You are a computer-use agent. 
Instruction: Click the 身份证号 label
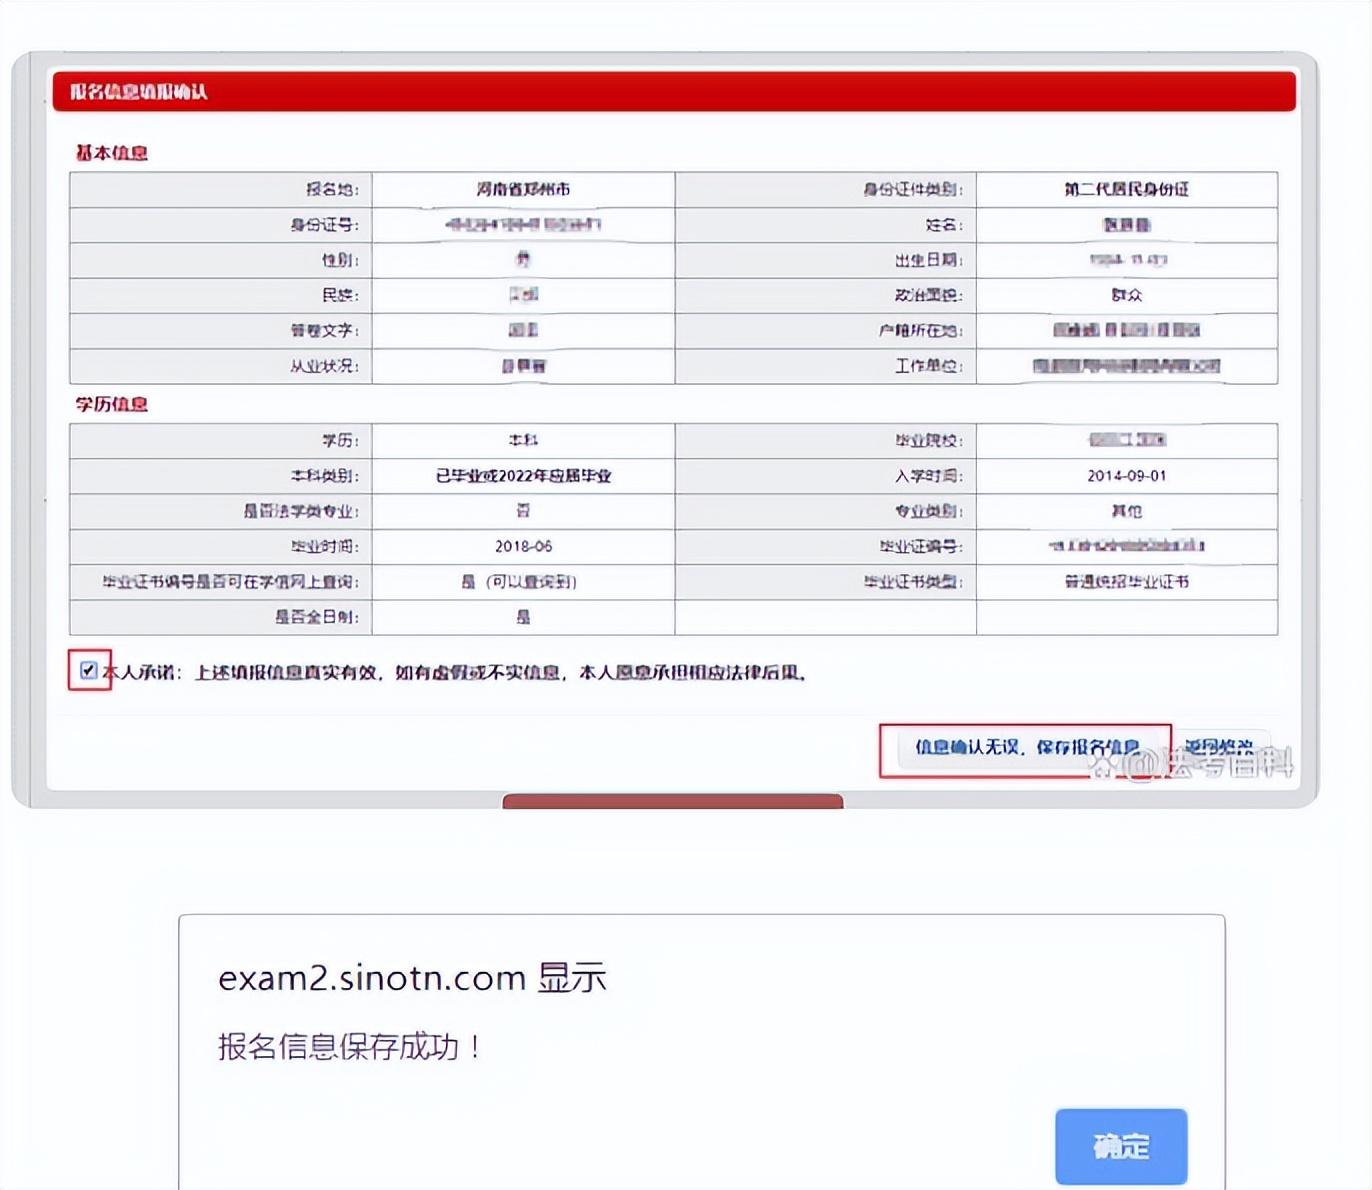point(324,225)
